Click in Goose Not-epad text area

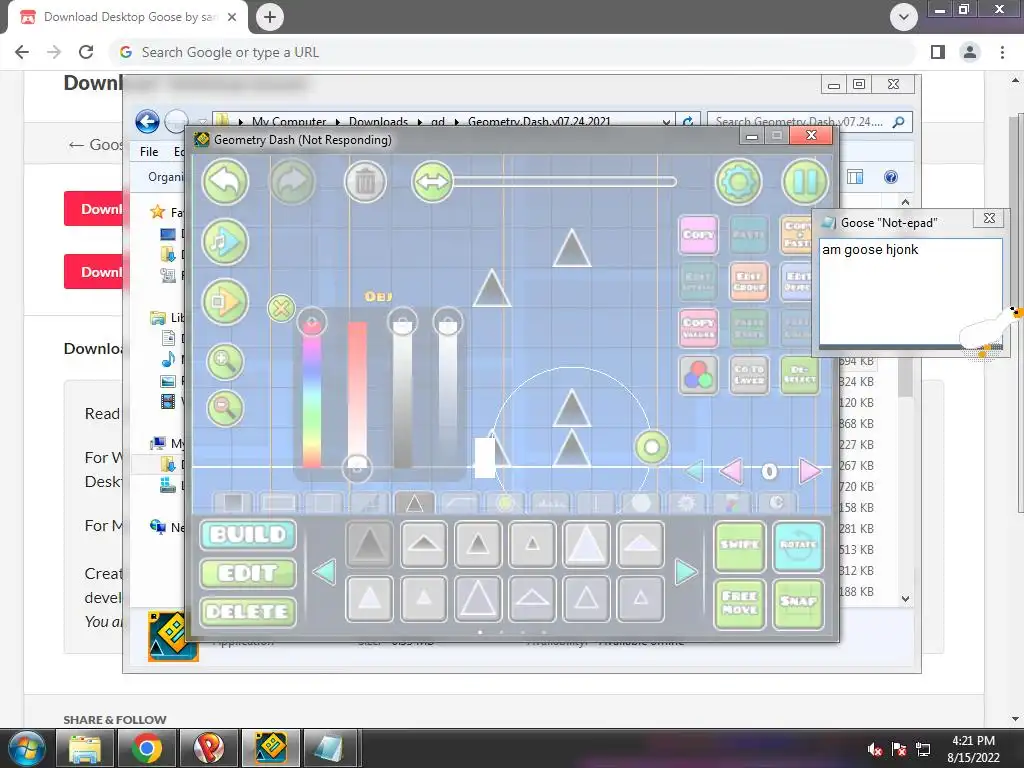tap(910, 292)
